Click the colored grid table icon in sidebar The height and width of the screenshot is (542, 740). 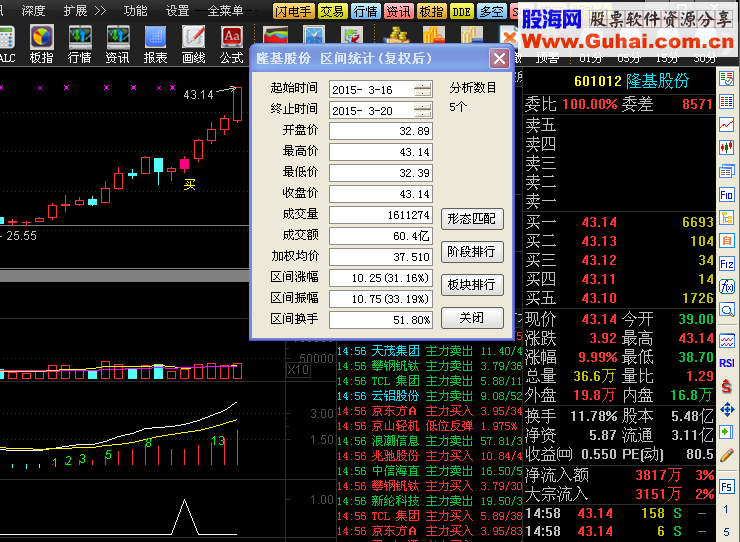pos(727,102)
